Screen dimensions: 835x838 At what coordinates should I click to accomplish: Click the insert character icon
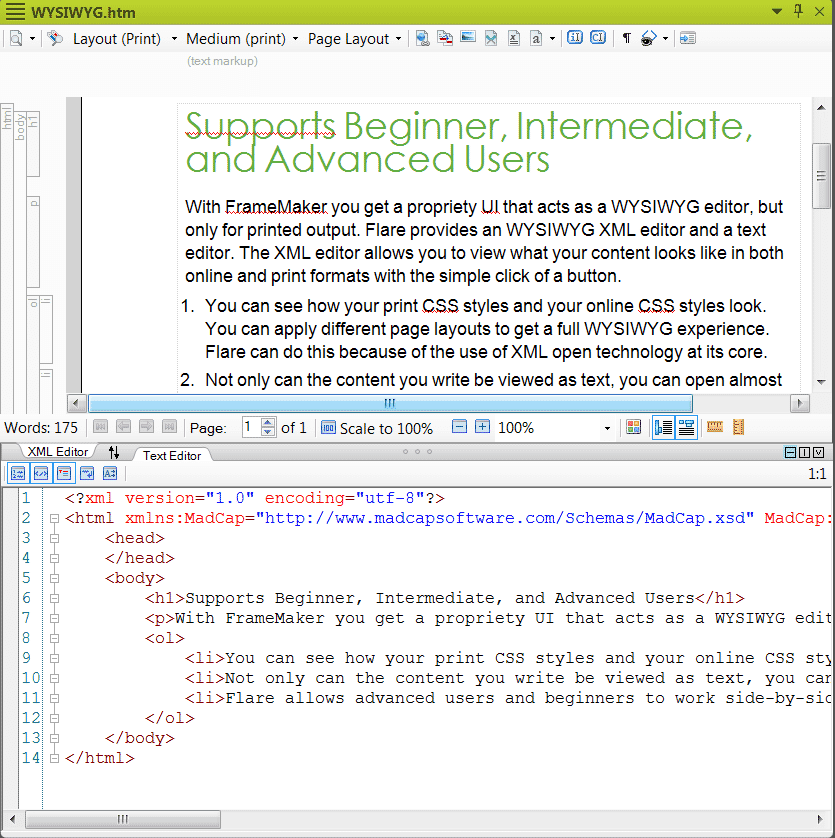click(536, 38)
